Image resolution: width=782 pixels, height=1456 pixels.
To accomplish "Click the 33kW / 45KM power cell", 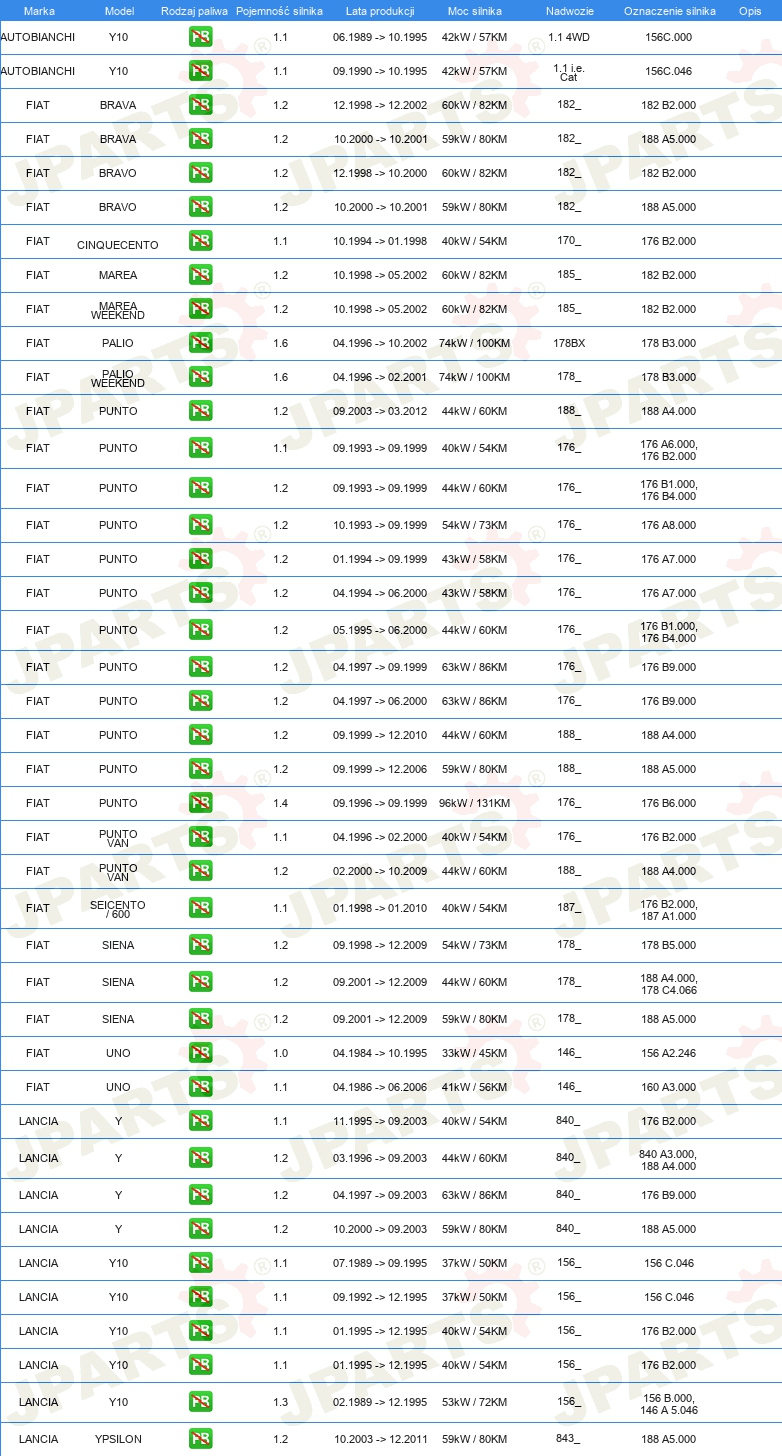I will [474, 1053].
